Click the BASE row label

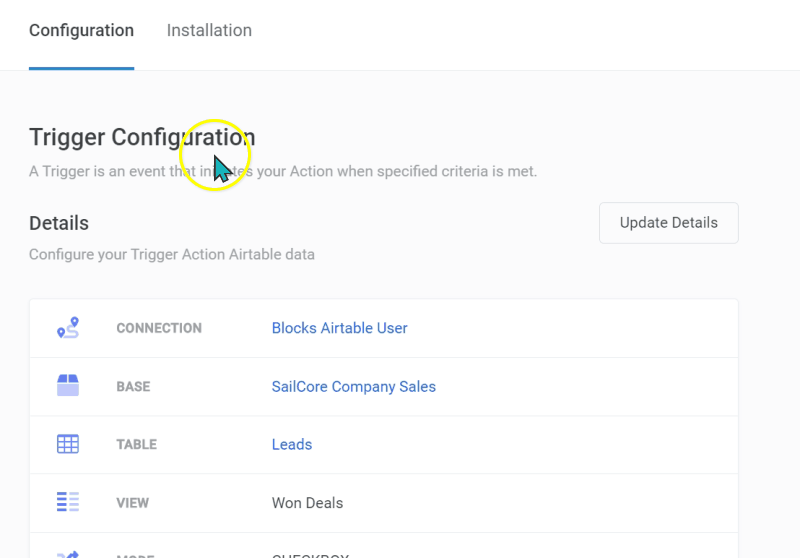tap(133, 386)
